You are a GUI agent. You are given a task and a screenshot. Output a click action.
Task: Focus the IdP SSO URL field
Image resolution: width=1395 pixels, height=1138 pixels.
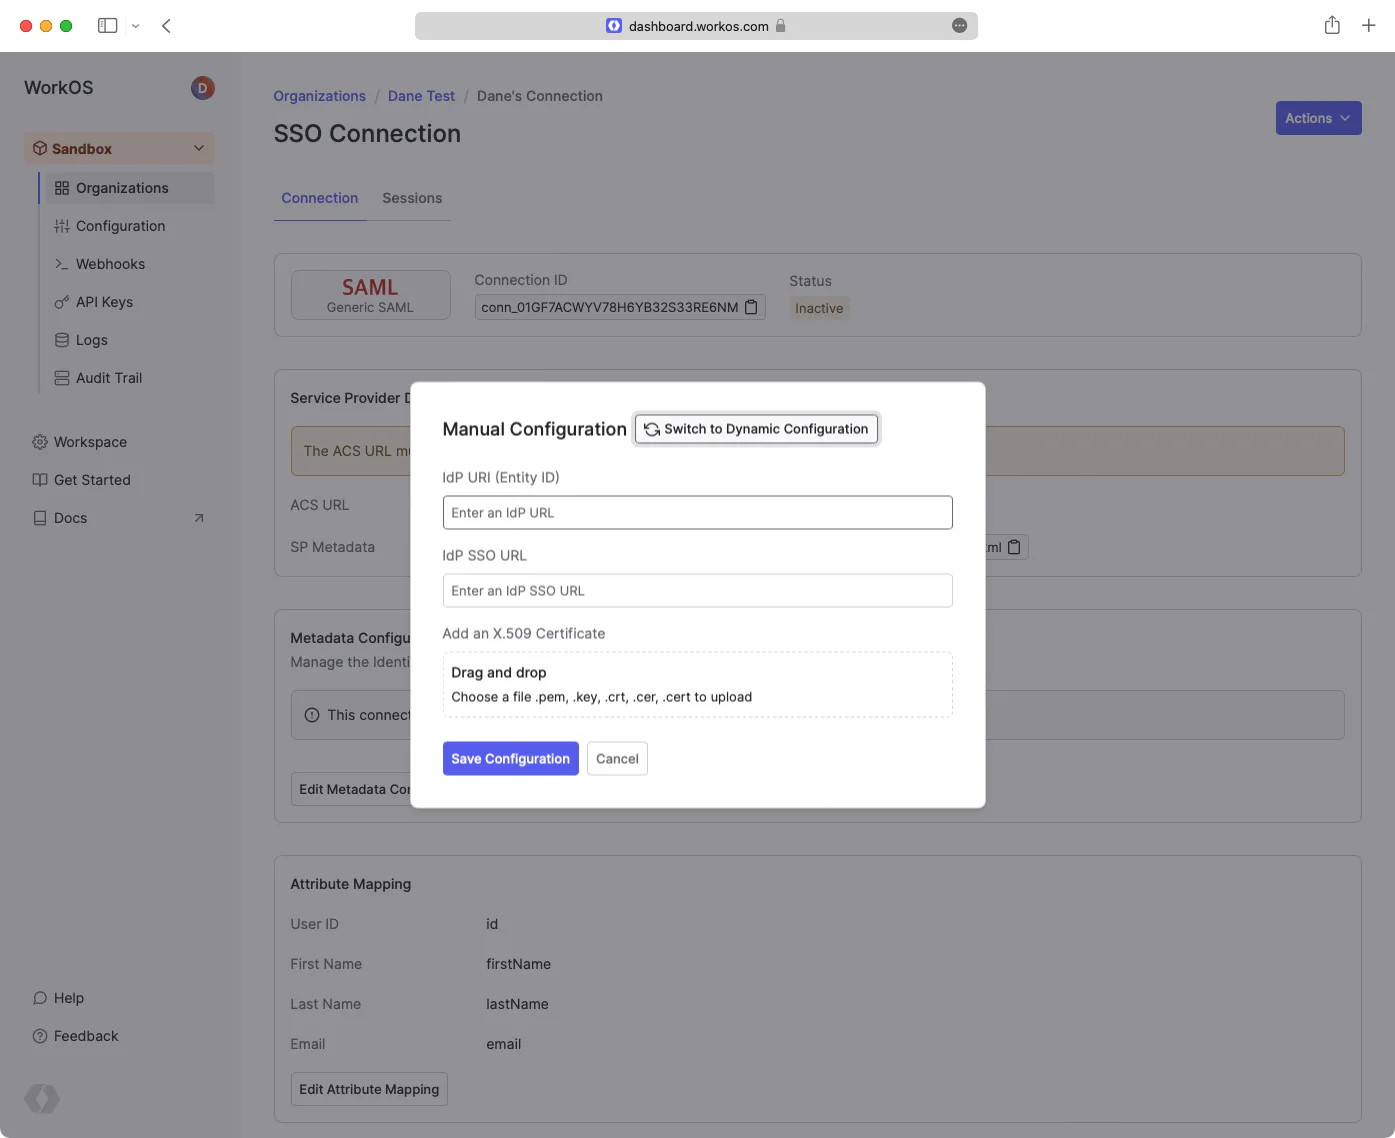click(x=698, y=591)
